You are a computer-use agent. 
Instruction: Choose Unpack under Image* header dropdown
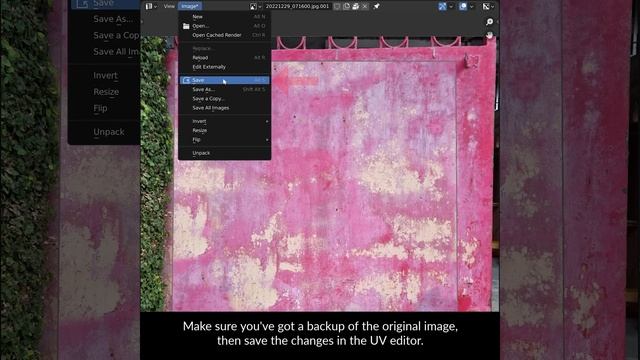click(224, 153)
